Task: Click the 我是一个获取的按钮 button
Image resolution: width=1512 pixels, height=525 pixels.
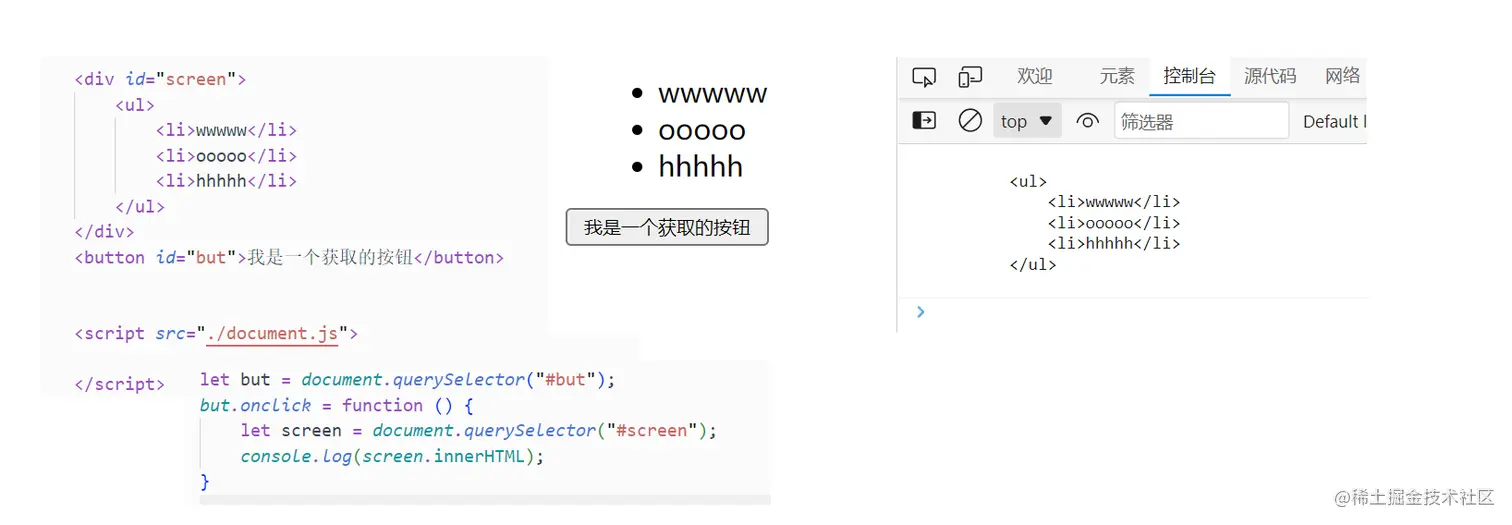Action: [667, 227]
